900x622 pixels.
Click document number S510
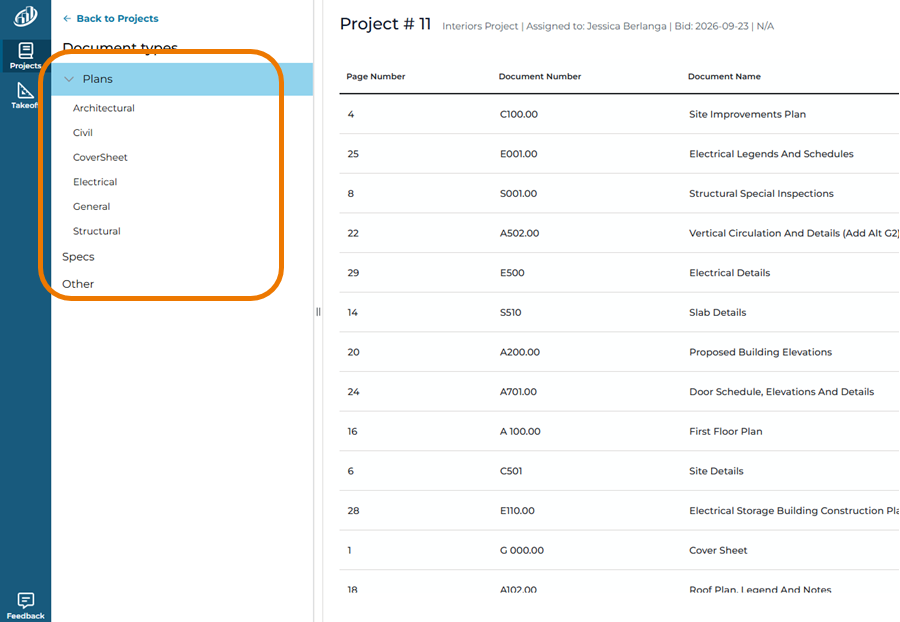coord(510,312)
